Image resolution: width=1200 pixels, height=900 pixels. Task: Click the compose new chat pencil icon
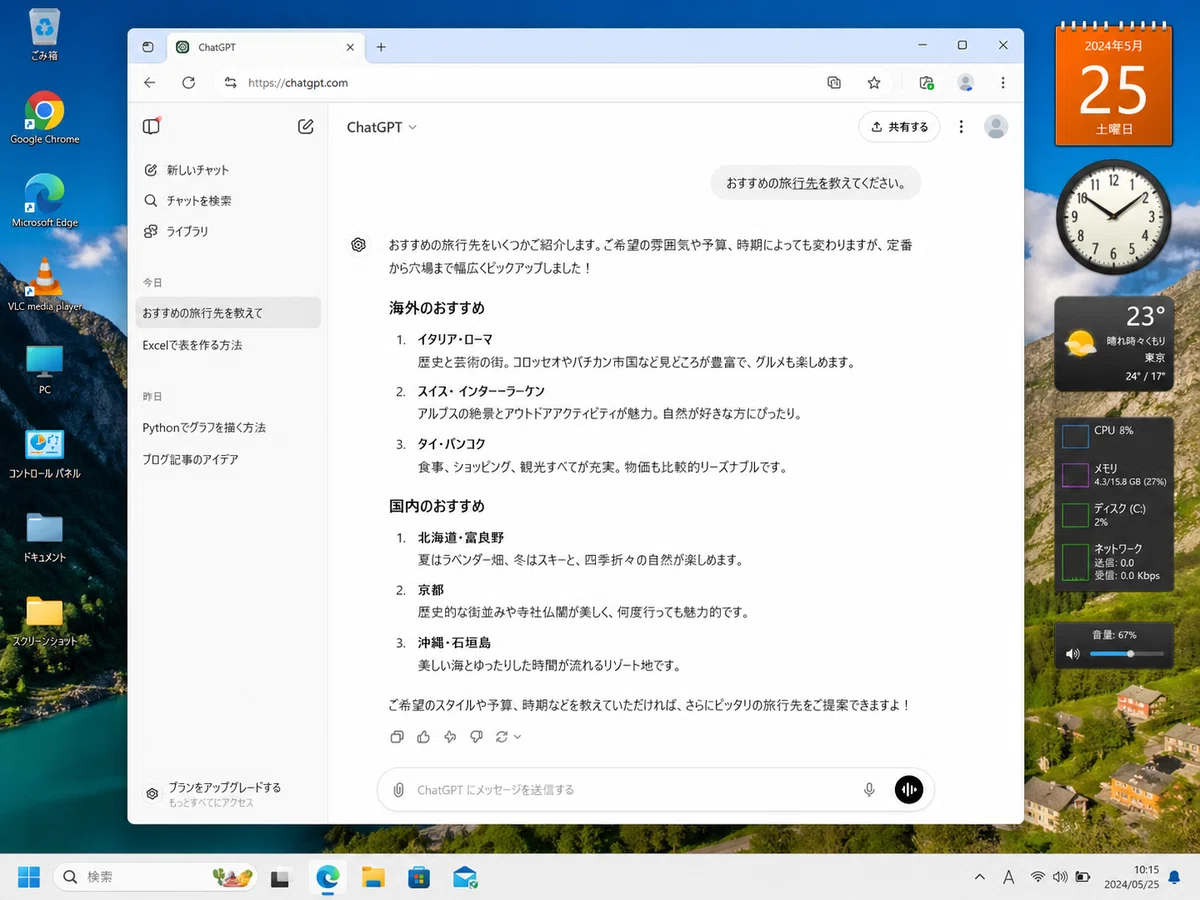click(306, 127)
